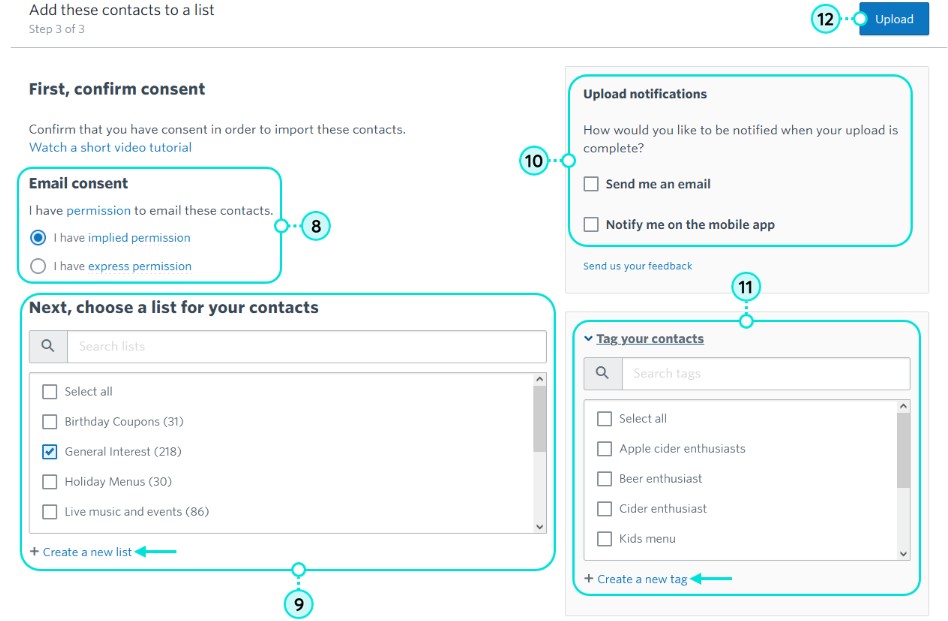Click the First, confirm consent heading
The image size is (948, 621).
[x=117, y=89]
